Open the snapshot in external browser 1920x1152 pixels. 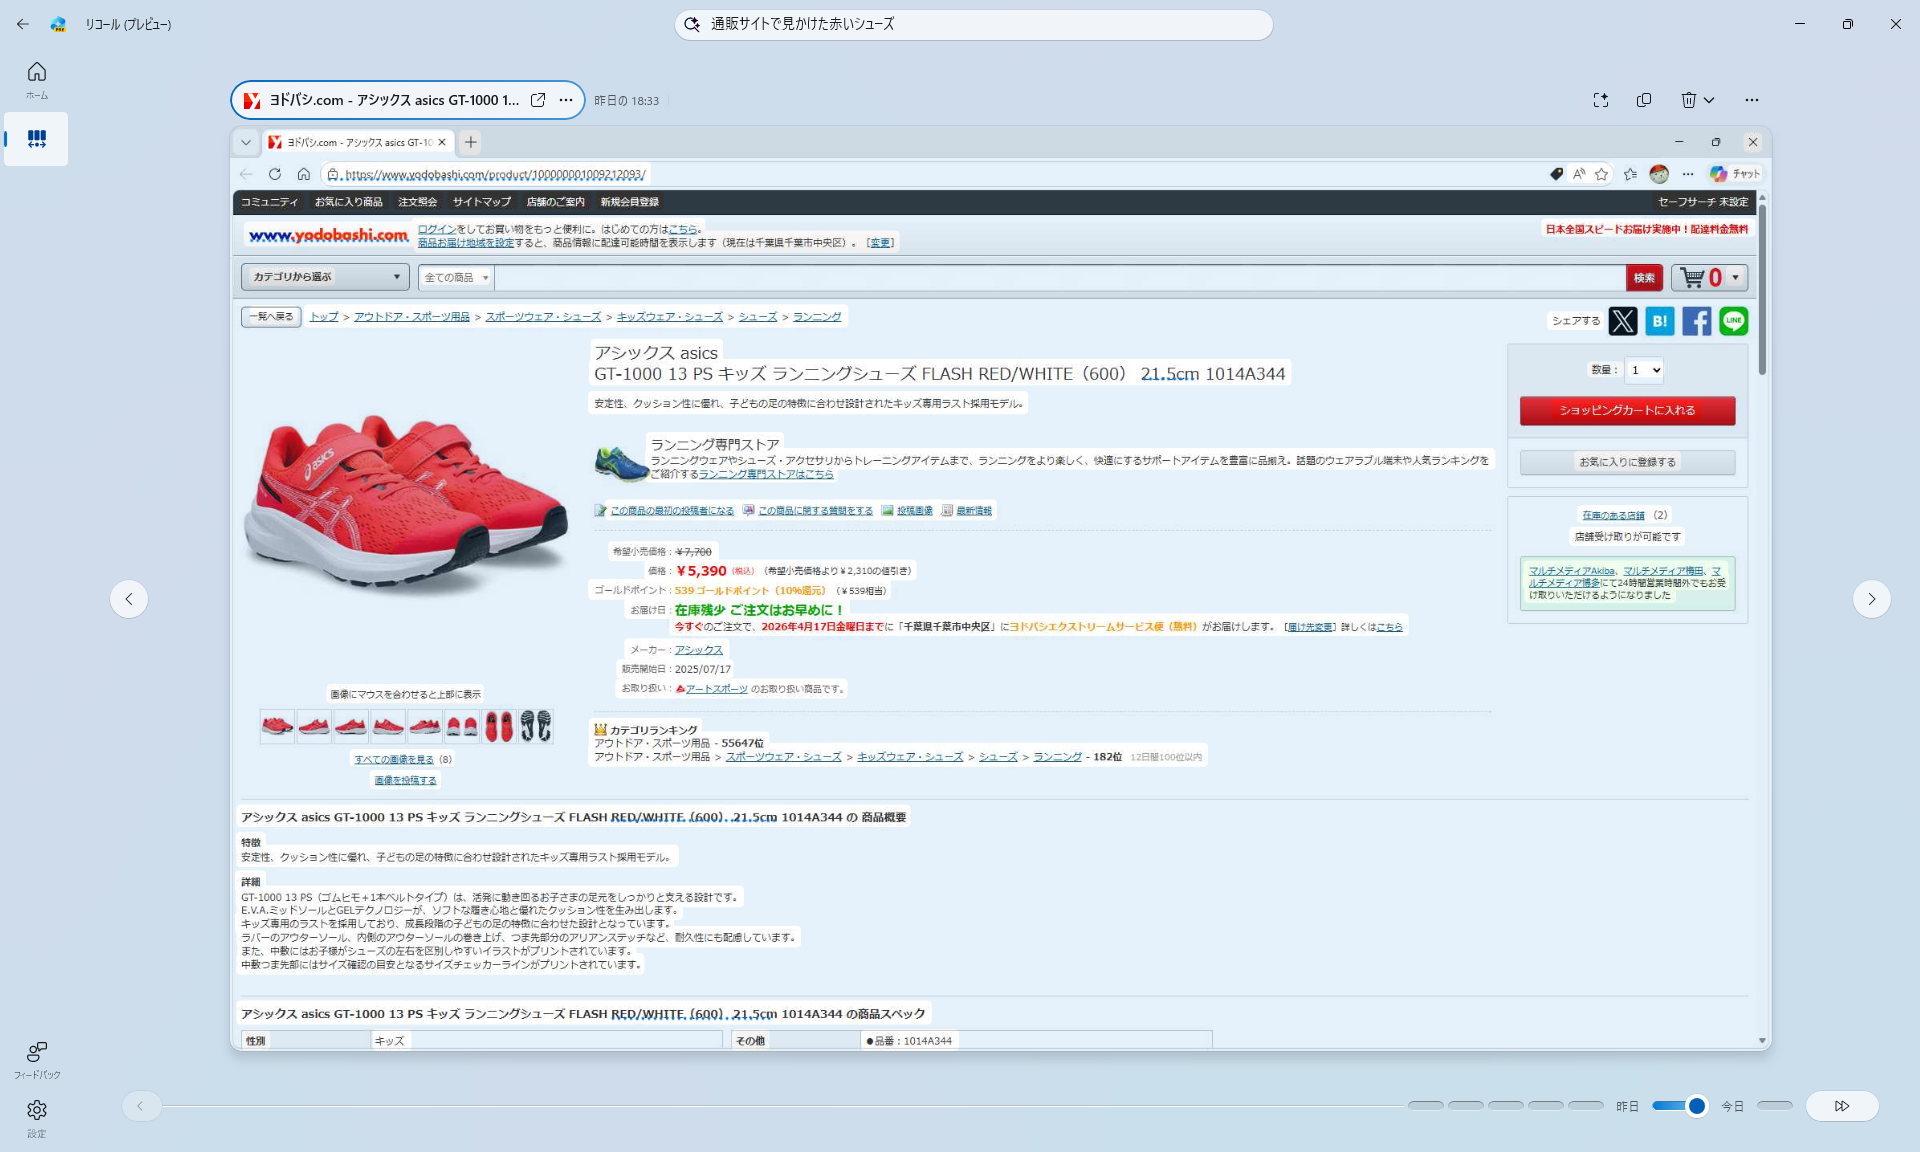point(538,100)
